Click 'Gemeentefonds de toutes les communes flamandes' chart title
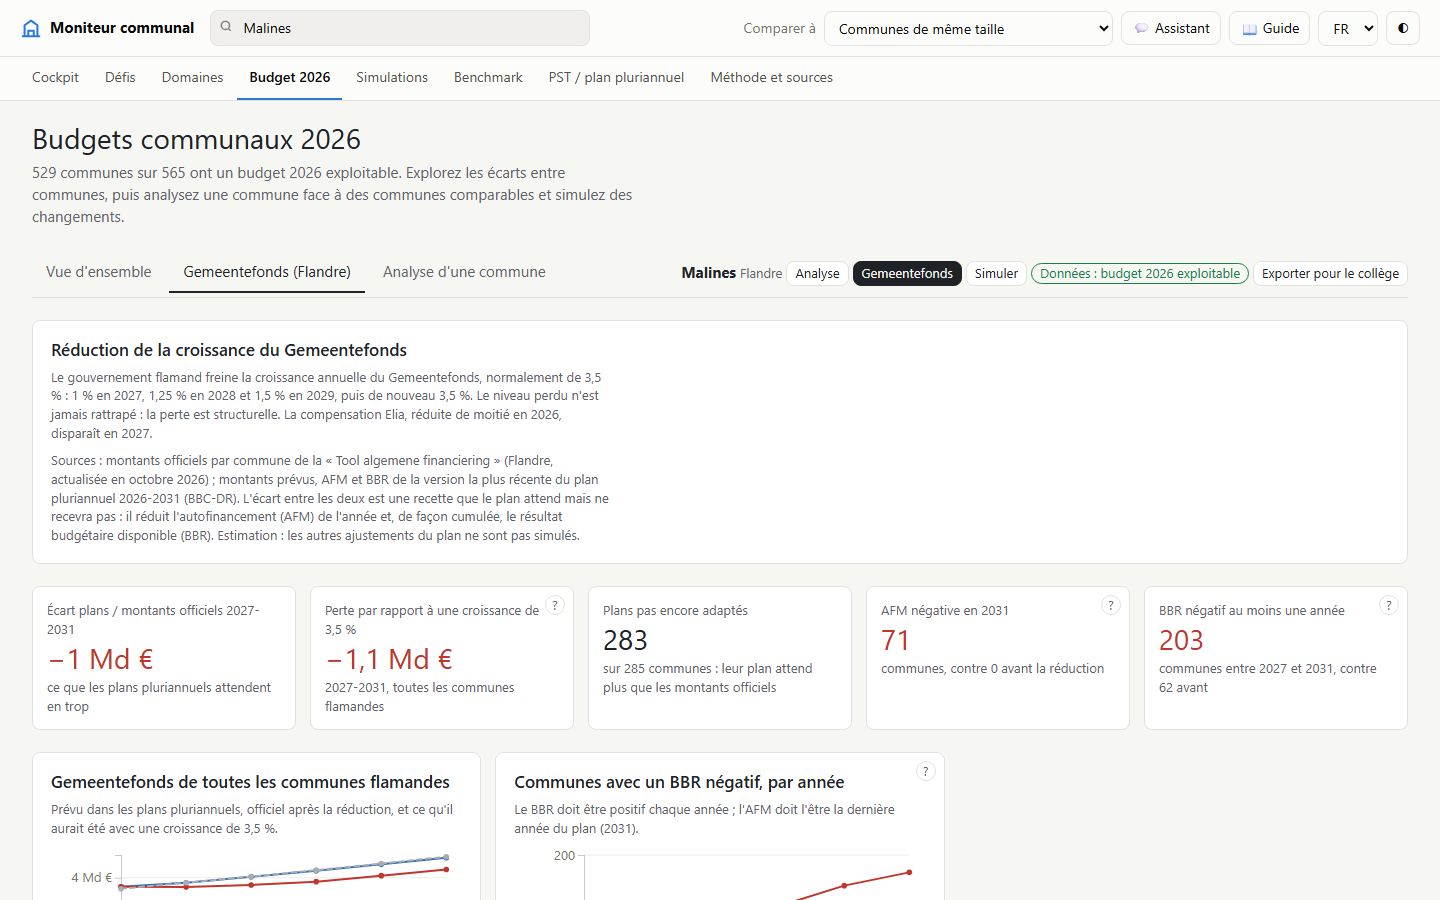 pos(250,782)
